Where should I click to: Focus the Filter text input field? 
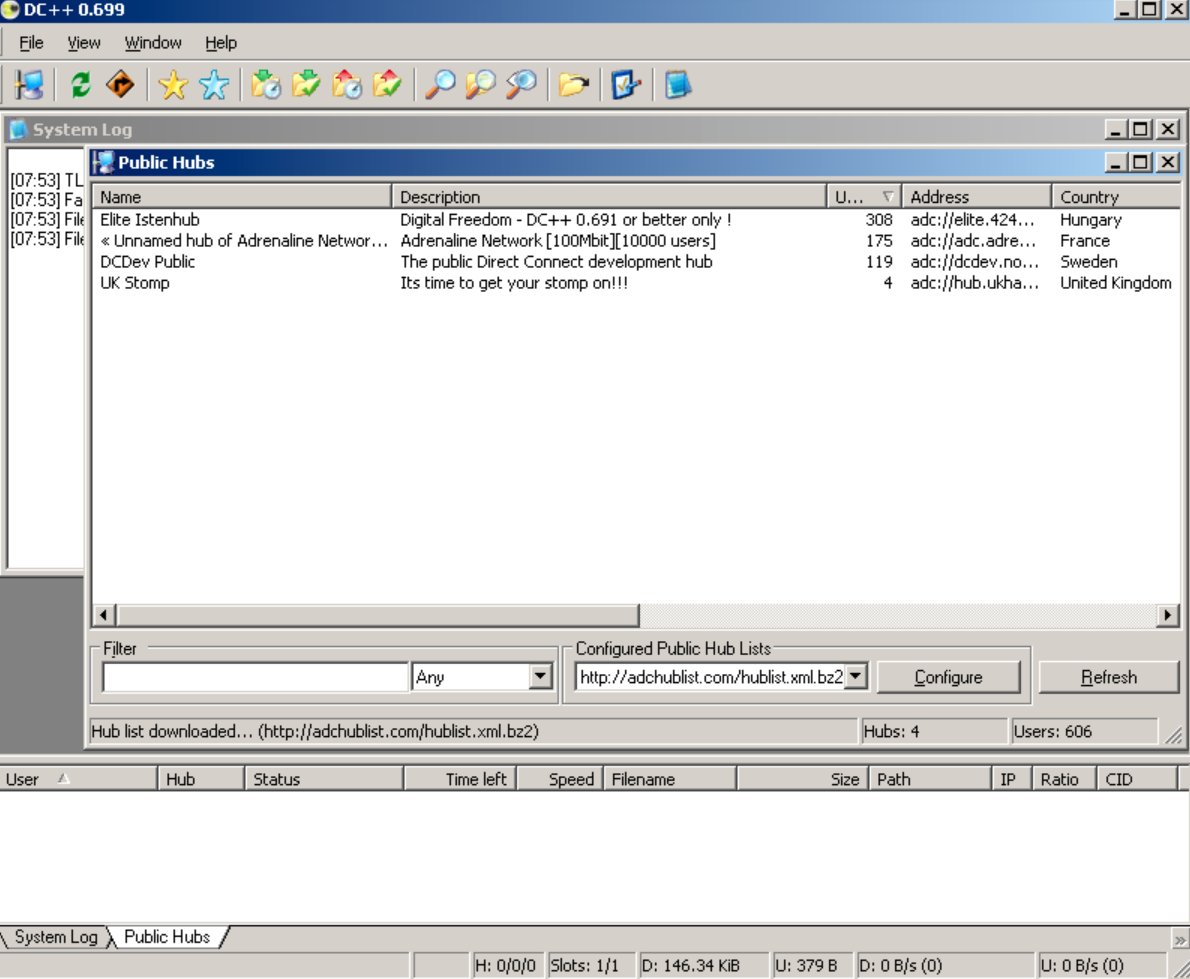255,676
